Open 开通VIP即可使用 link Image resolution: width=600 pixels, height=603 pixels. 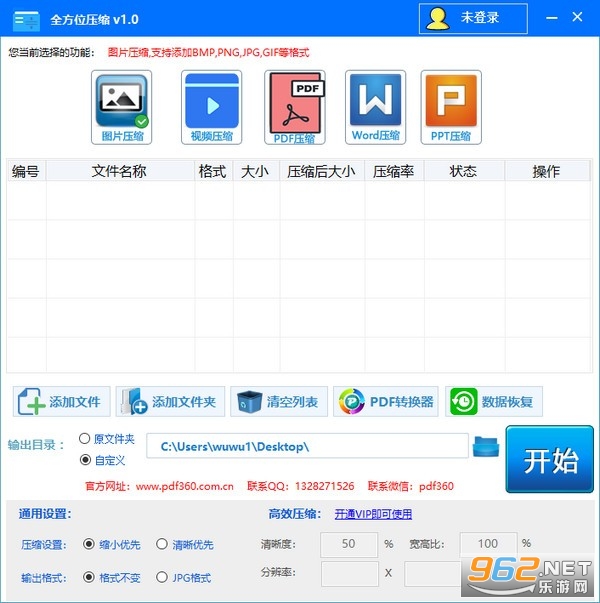coord(373,514)
